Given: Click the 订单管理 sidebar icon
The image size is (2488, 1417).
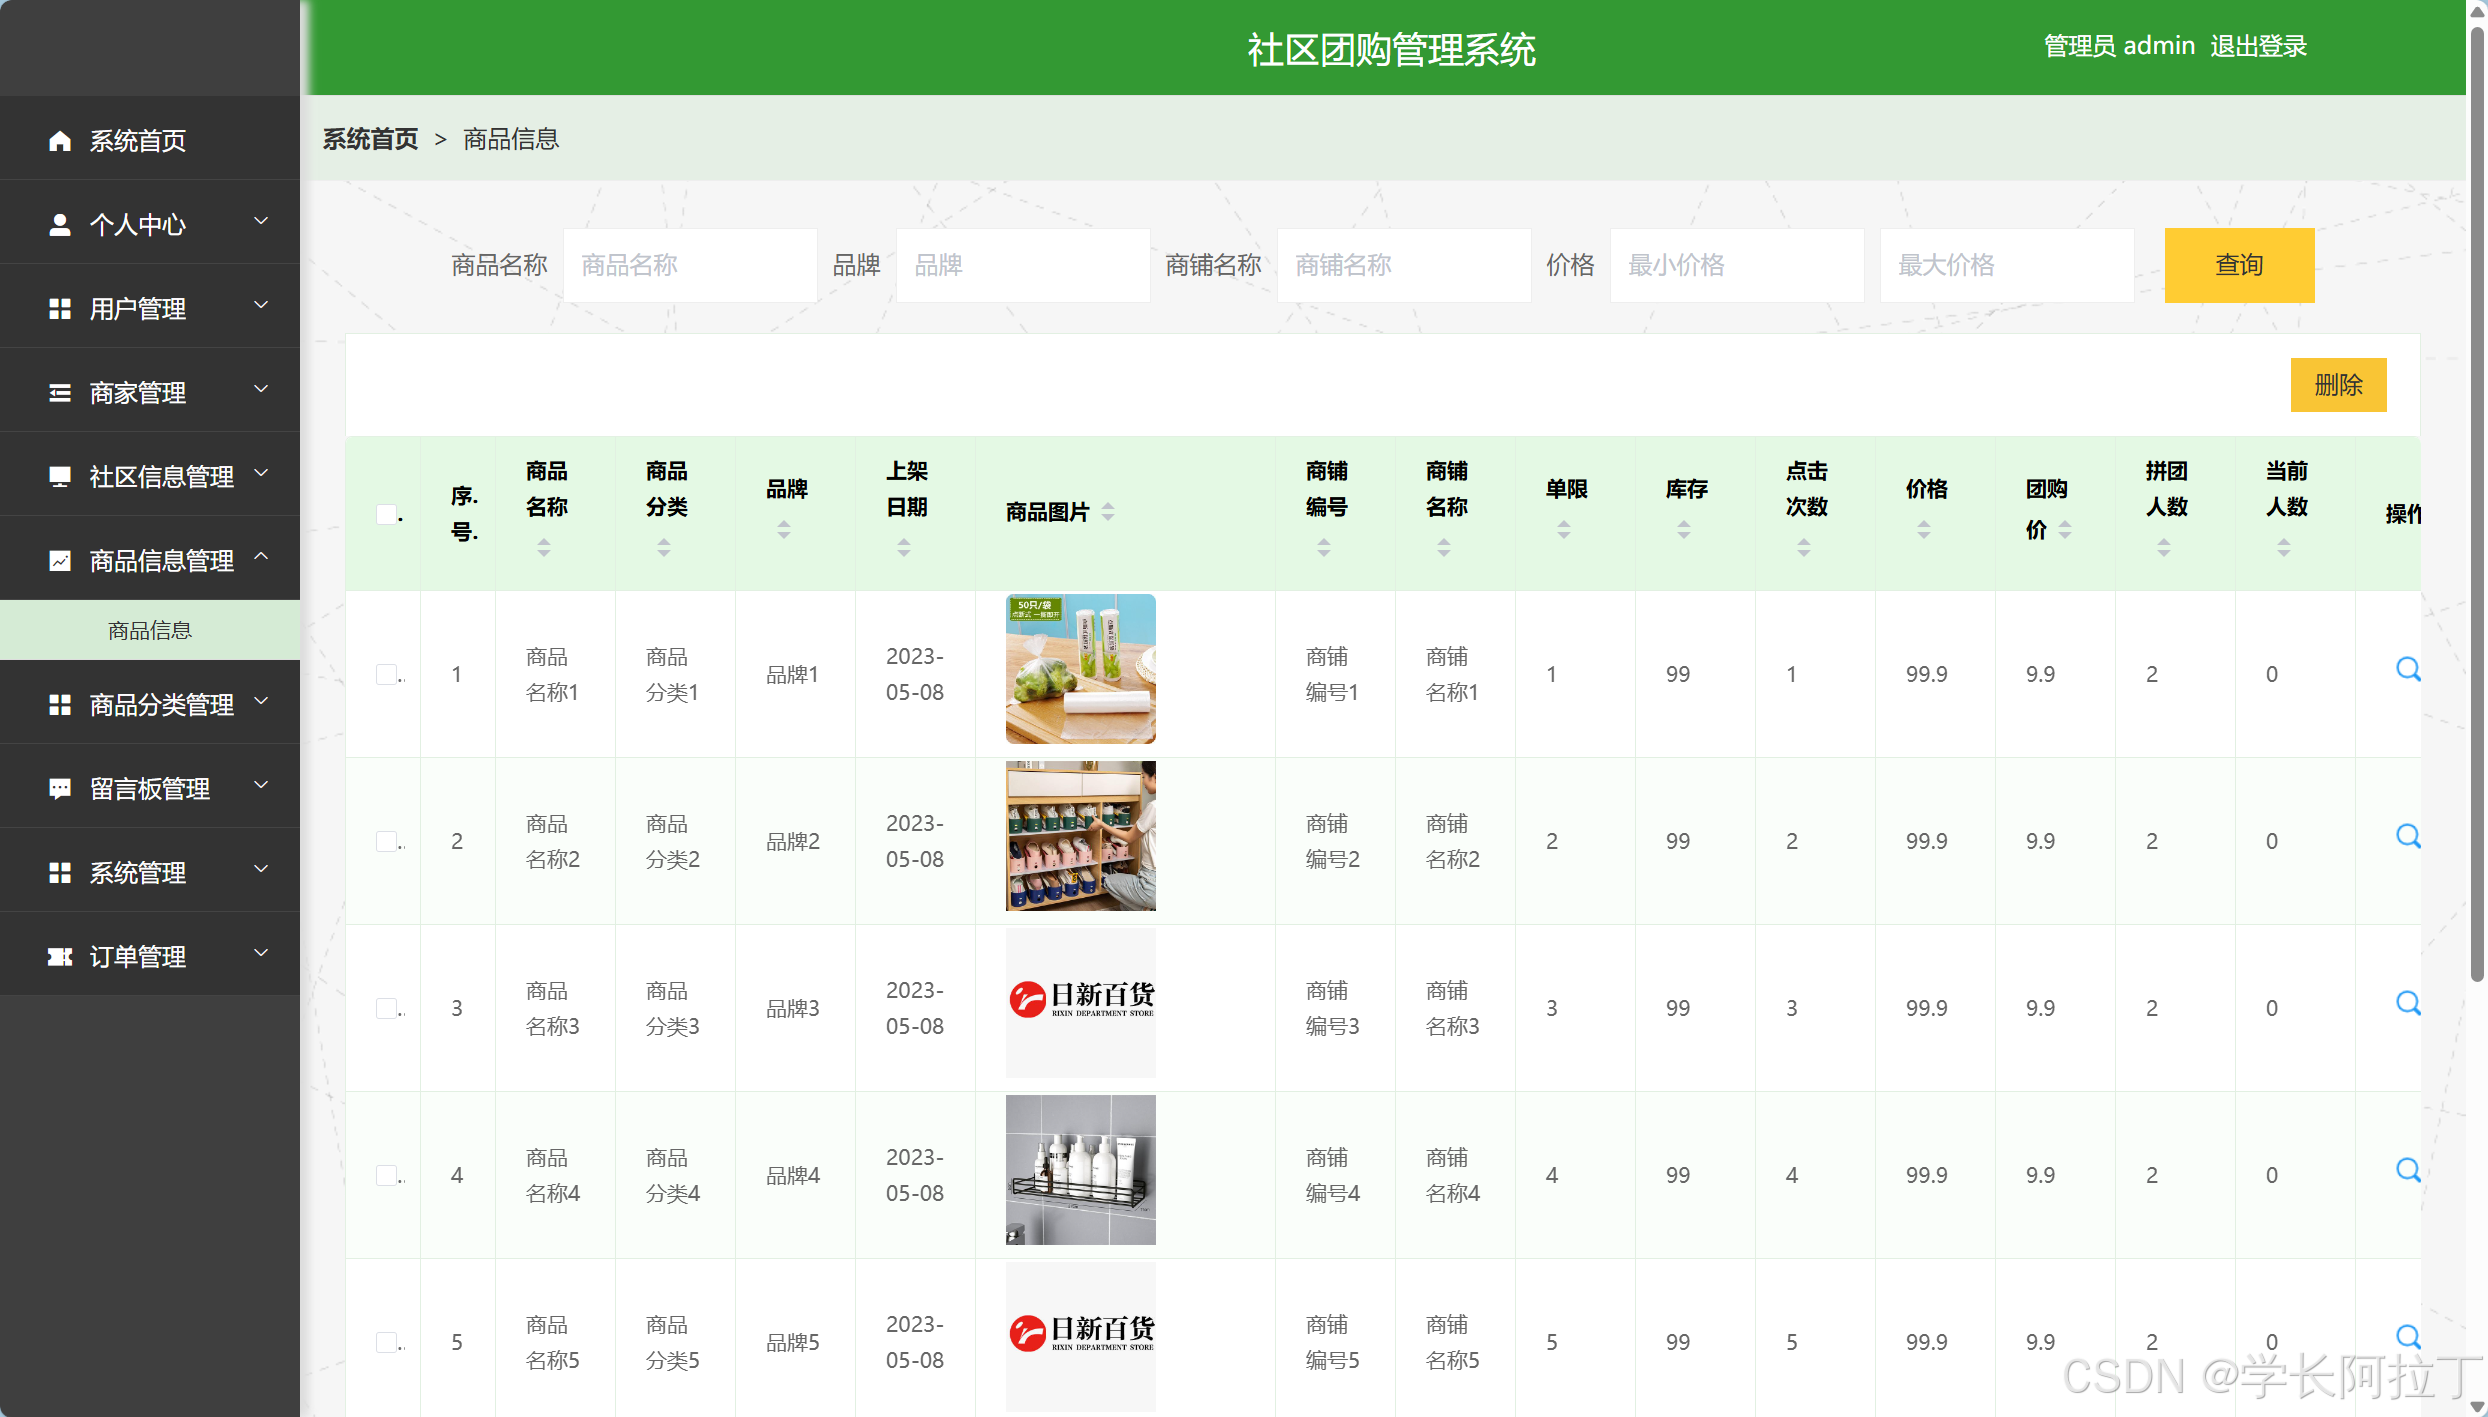Looking at the screenshot, I should (59, 956).
